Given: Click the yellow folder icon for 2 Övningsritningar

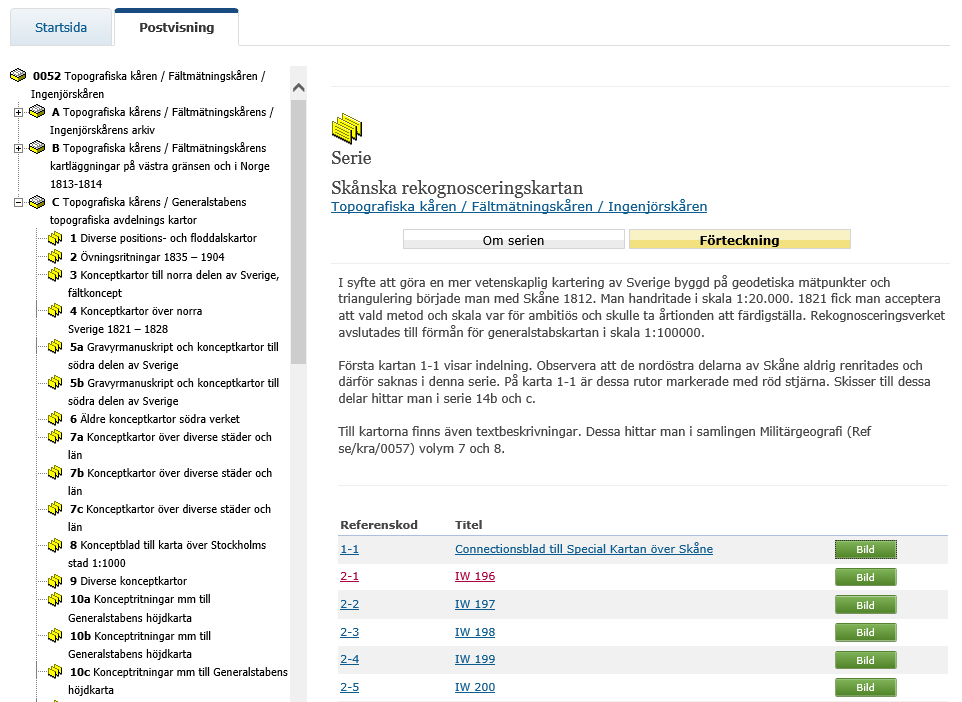Looking at the screenshot, I should coord(56,256).
